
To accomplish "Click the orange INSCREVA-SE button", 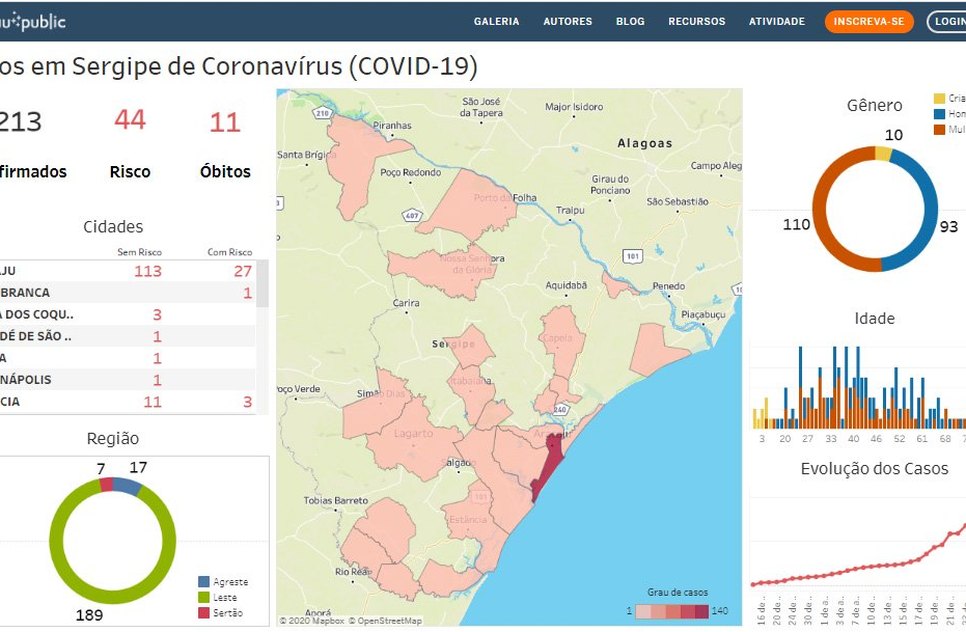I will click(869, 22).
